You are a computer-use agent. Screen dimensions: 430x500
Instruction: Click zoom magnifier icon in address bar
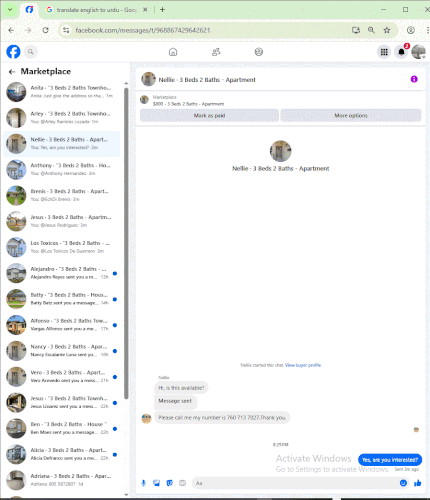[x=371, y=30]
